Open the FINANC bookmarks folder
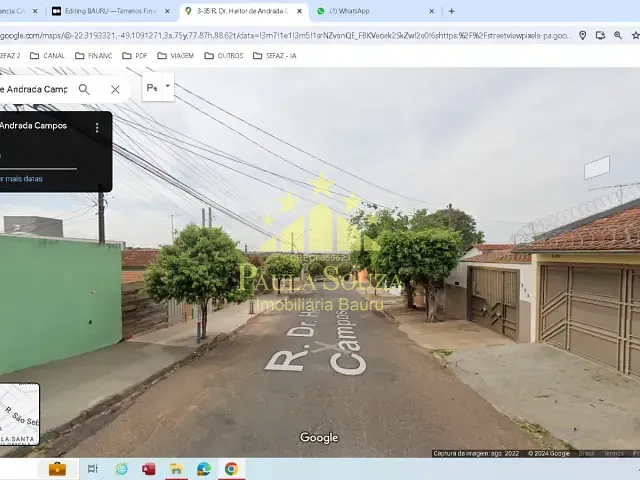 (93, 56)
